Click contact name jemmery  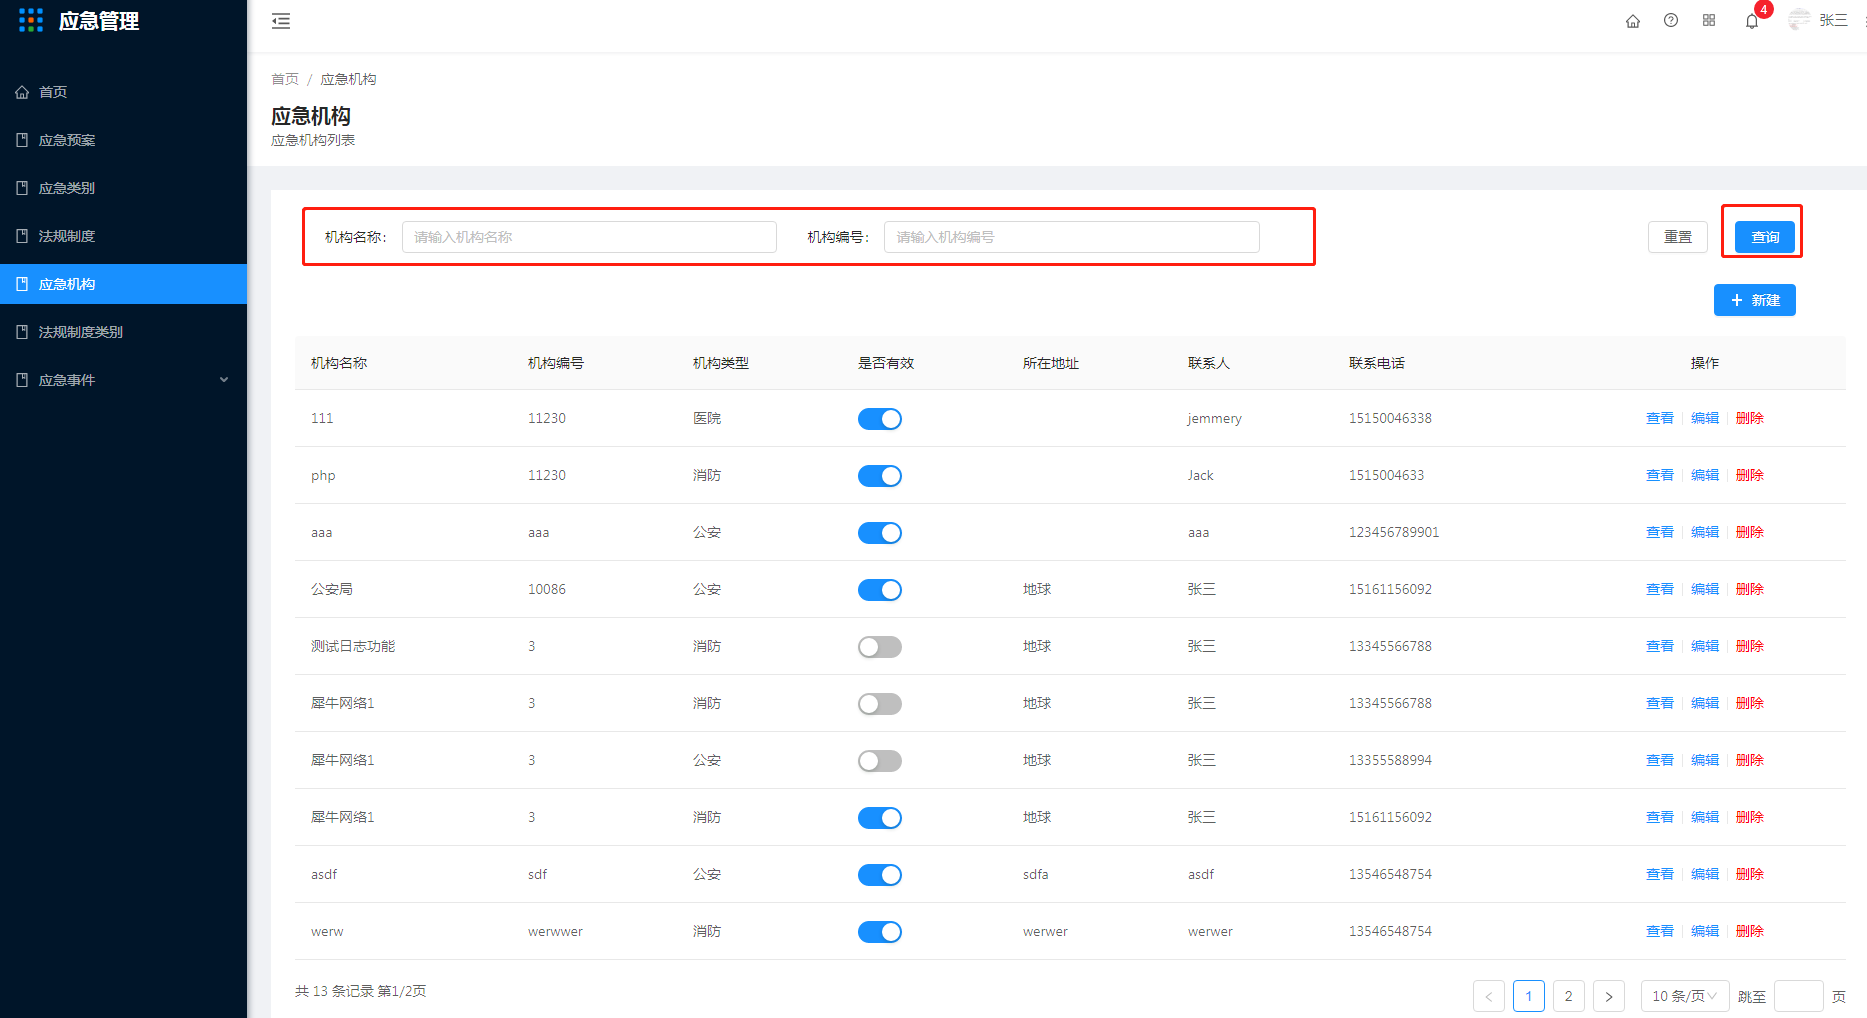[1215, 418]
